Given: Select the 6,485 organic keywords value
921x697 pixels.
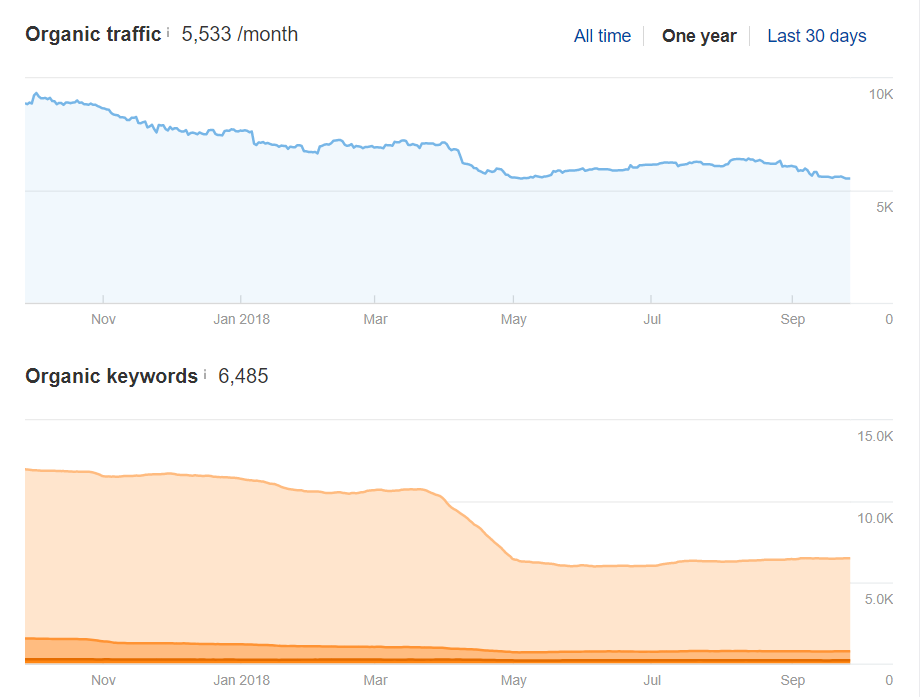Looking at the screenshot, I should (x=243, y=376).
